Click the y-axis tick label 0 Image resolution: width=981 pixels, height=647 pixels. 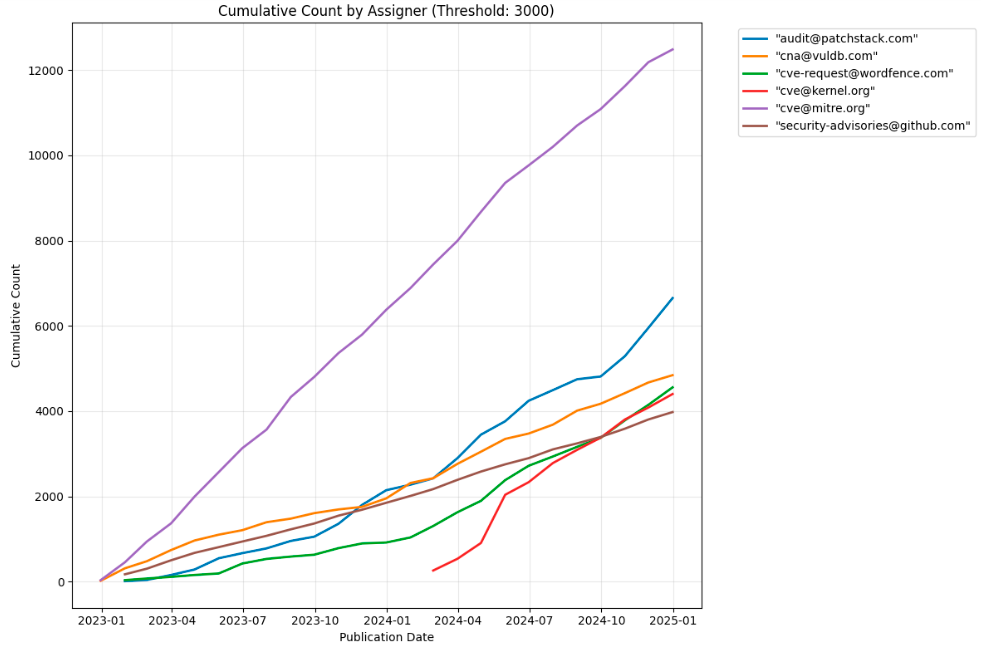click(x=61, y=582)
